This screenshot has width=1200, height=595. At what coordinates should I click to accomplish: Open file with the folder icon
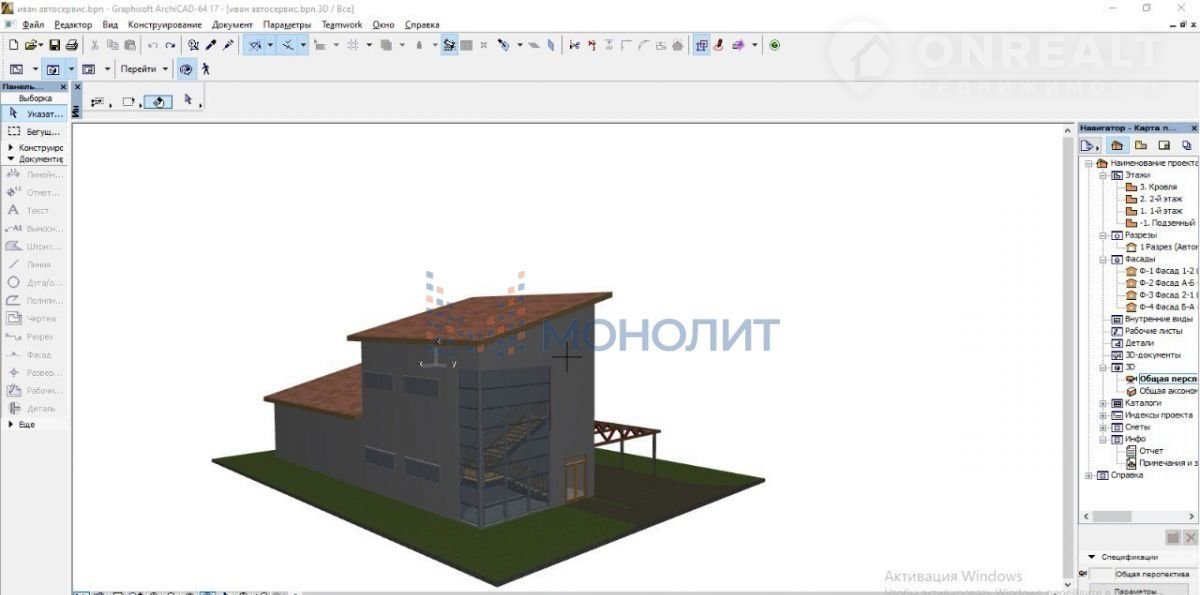coord(32,45)
